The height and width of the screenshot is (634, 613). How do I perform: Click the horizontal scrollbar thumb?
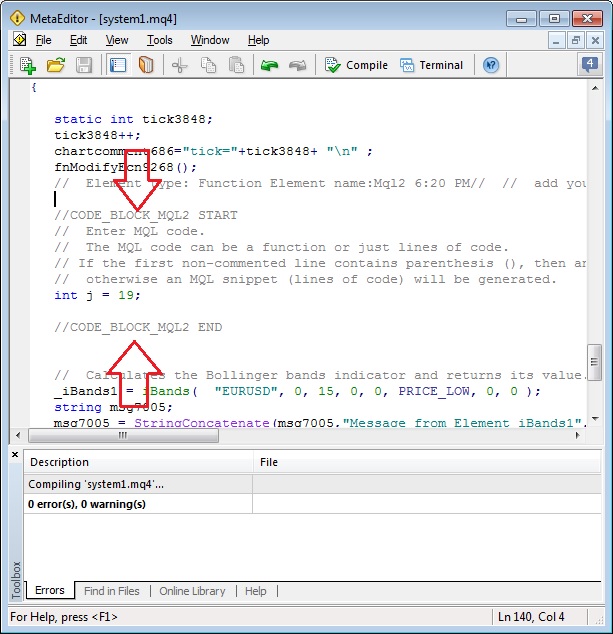(x=123, y=435)
